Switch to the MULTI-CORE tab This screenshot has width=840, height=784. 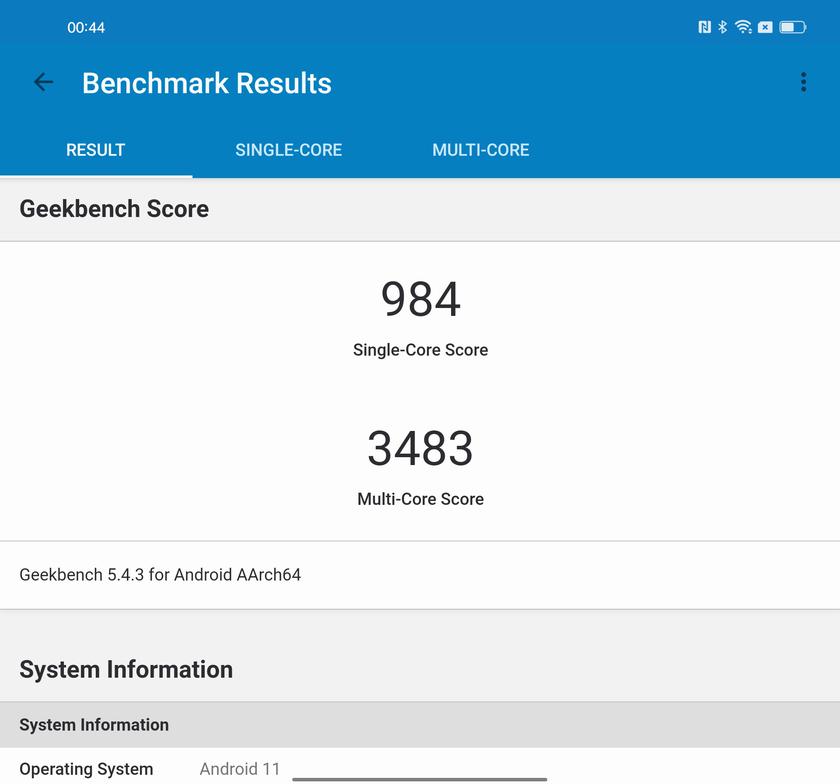click(x=480, y=150)
